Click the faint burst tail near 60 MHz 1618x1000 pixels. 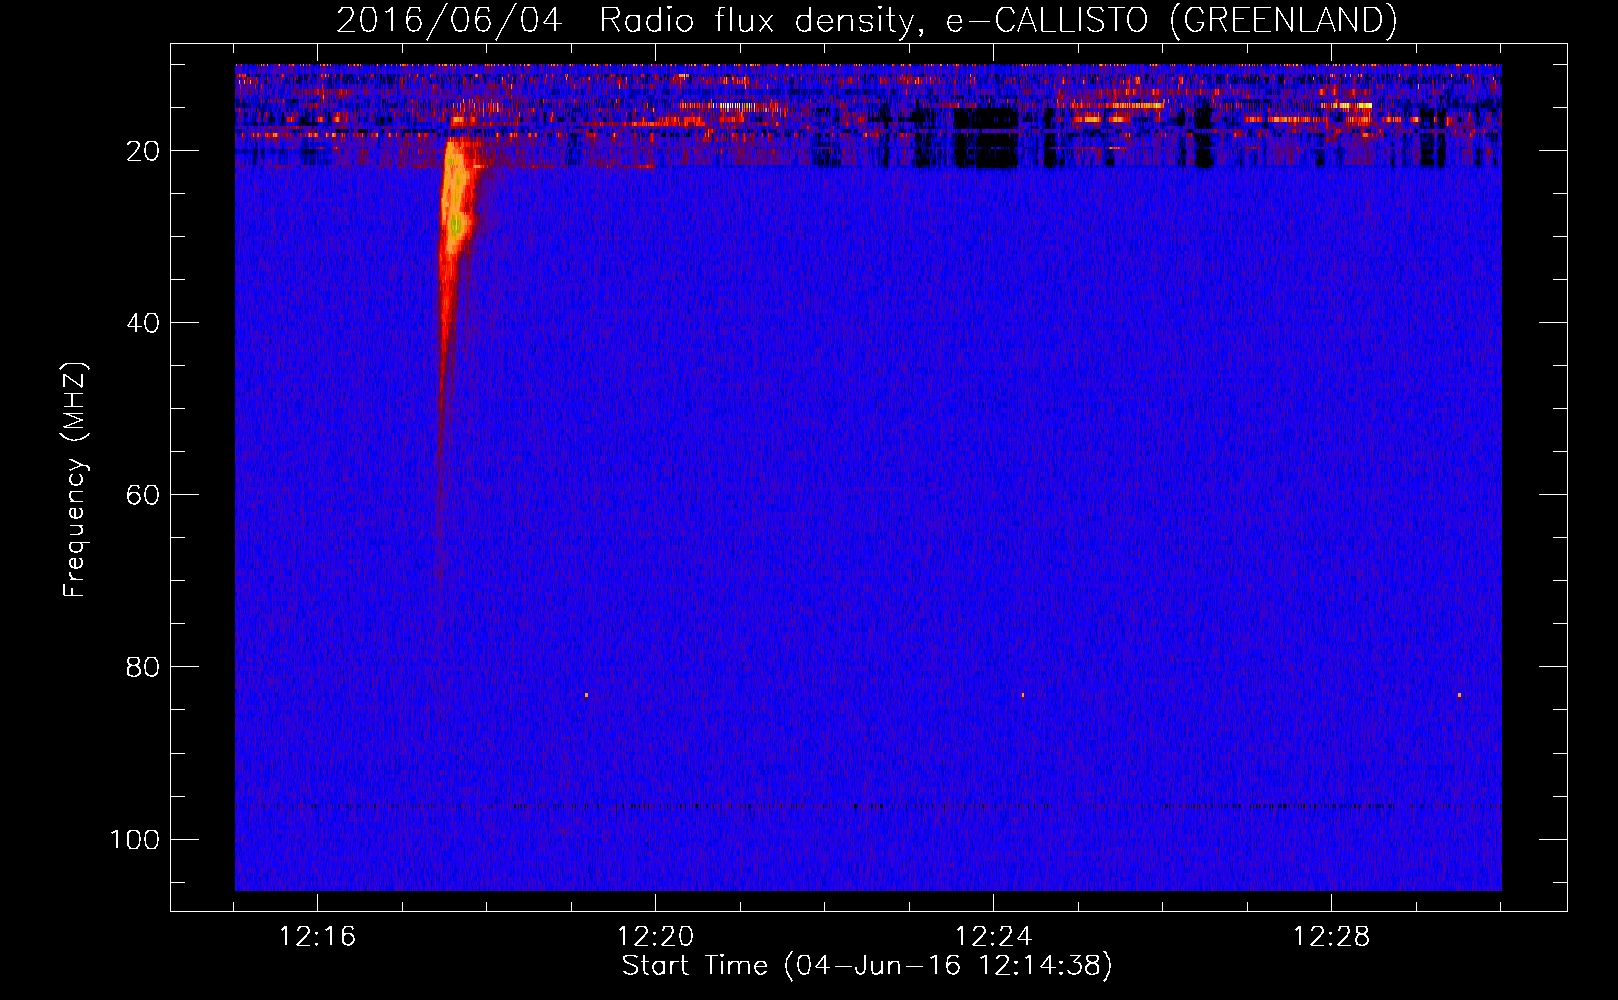[x=439, y=495]
